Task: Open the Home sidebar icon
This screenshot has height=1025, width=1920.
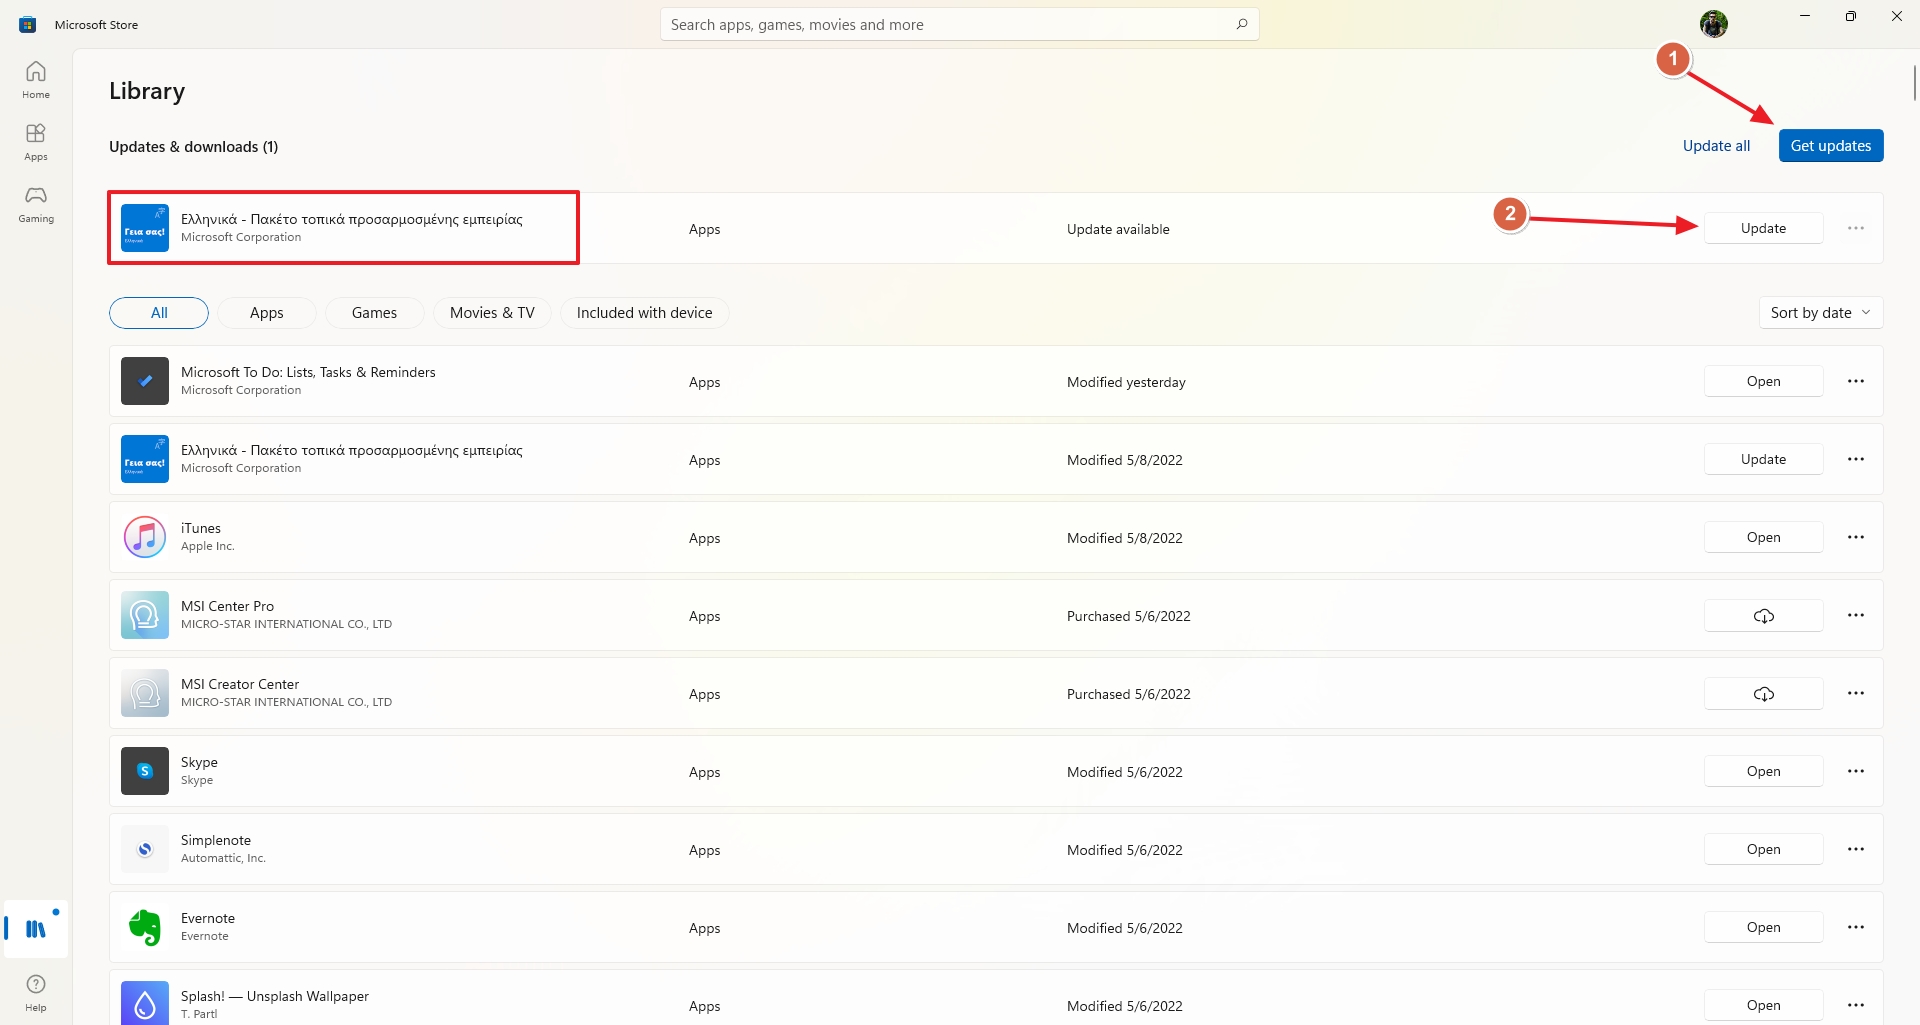Action: 36,79
